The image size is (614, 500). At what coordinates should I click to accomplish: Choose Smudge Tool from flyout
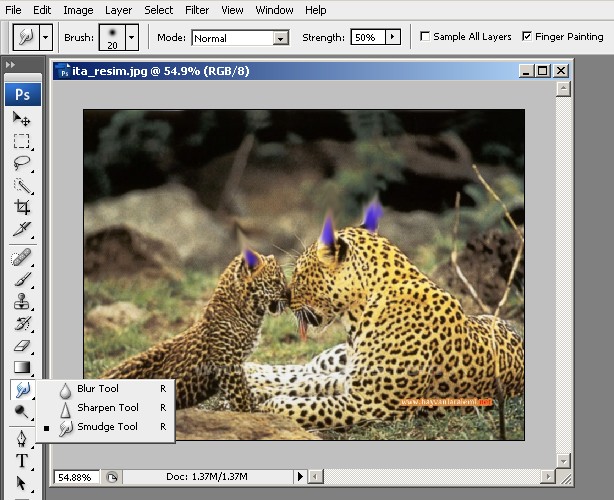tap(105, 427)
